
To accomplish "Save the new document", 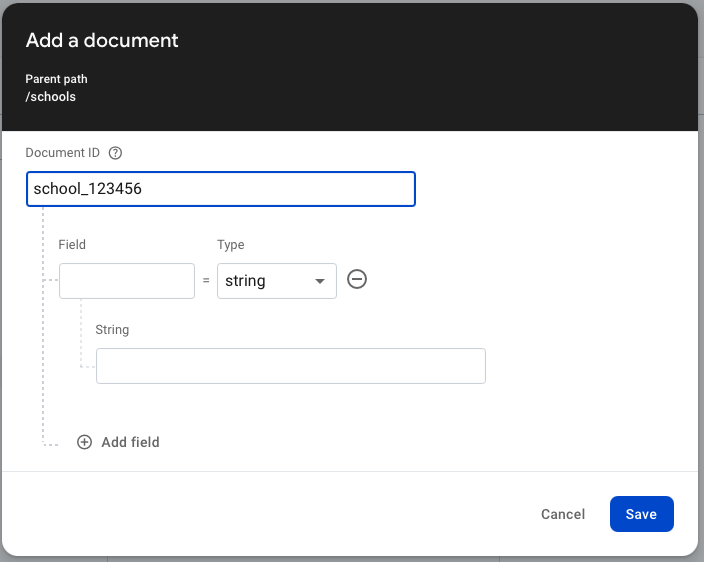I will (642, 514).
